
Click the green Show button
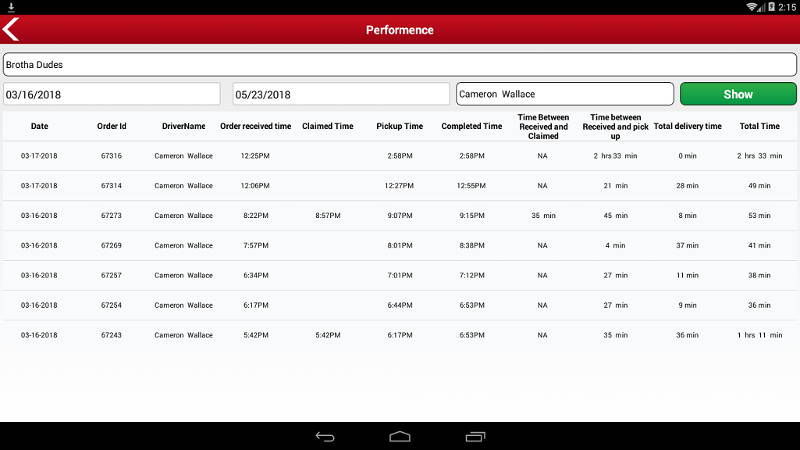(738, 94)
